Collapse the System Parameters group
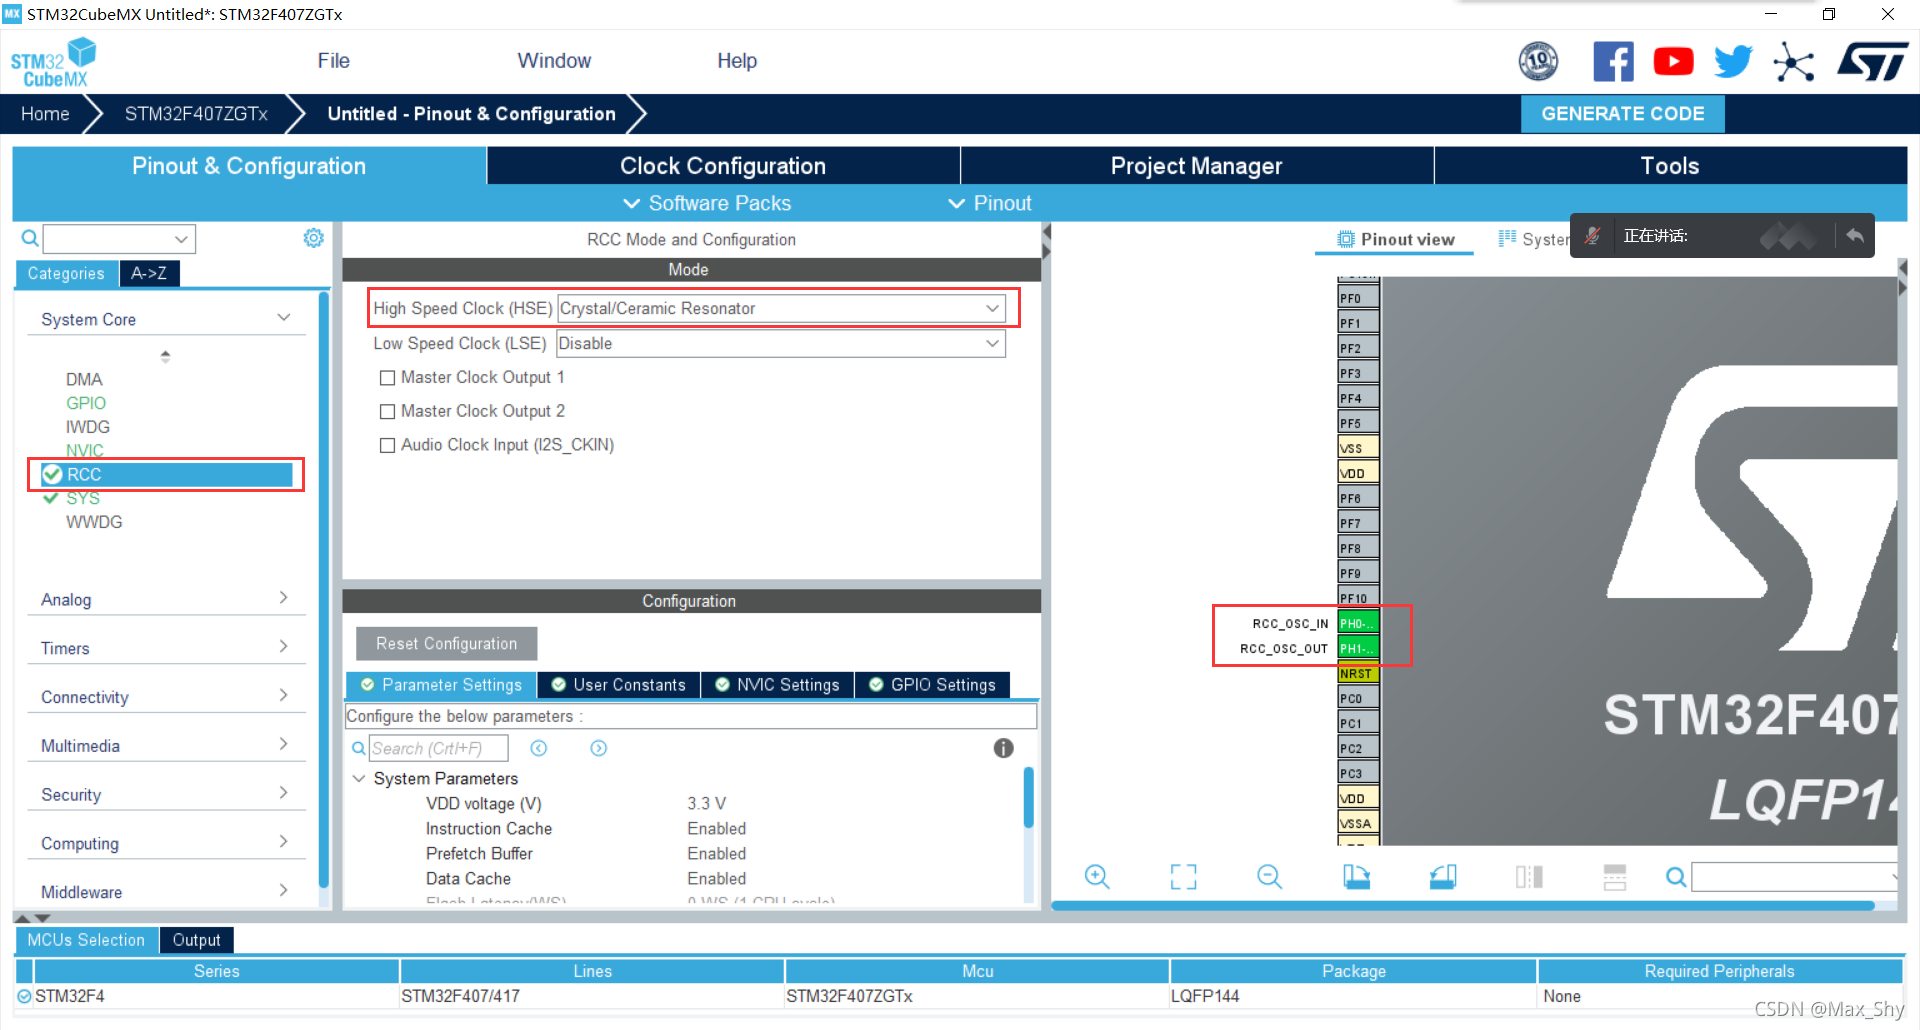 [x=359, y=779]
